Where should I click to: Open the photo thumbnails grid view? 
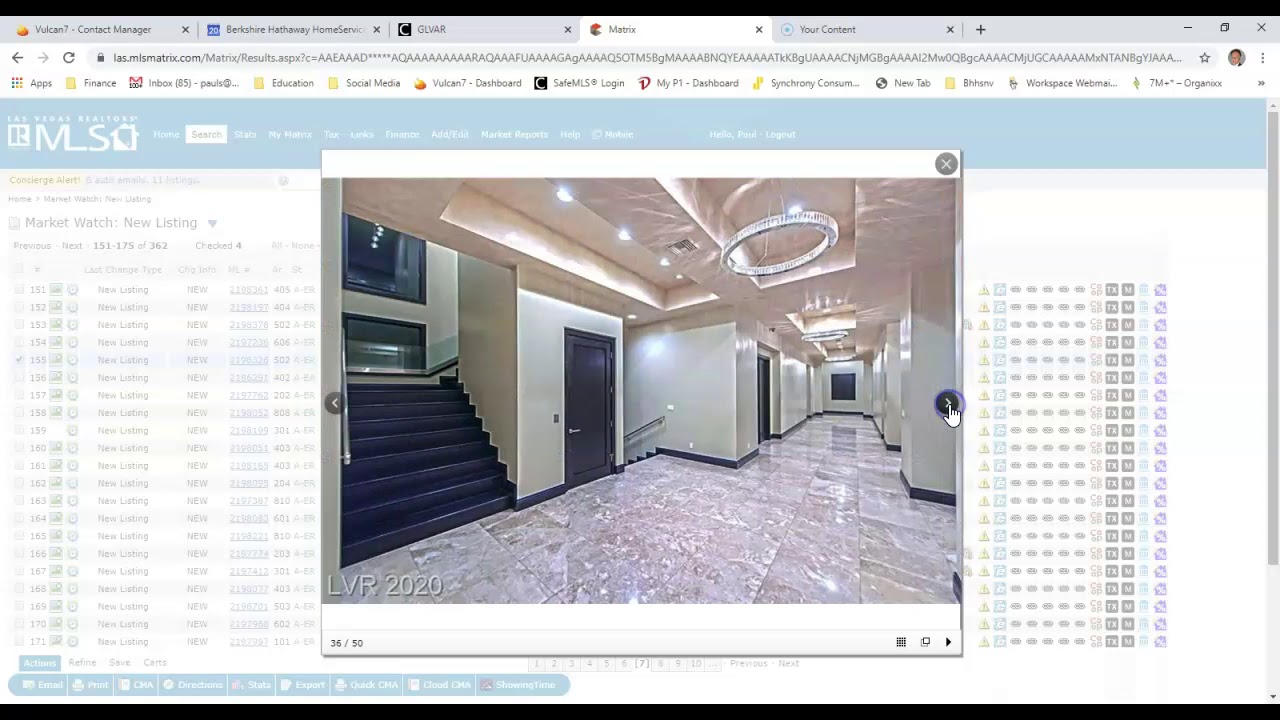(901, 642)
